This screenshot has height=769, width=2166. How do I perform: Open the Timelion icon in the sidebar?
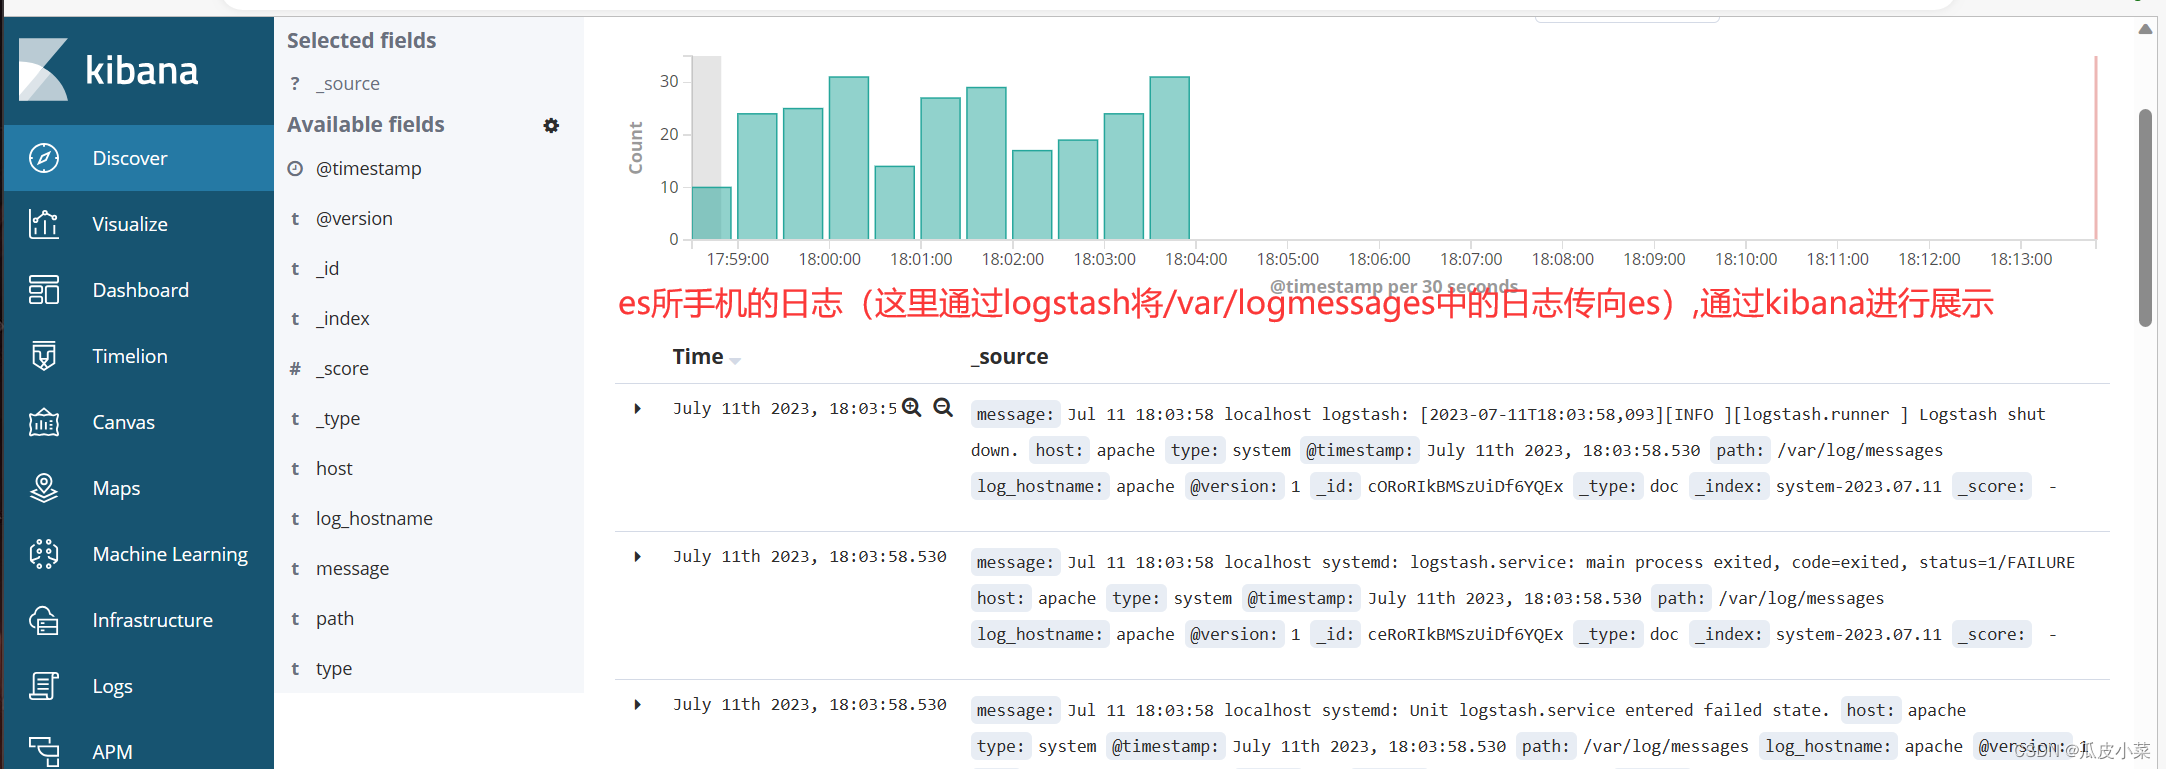pos(44,356)
